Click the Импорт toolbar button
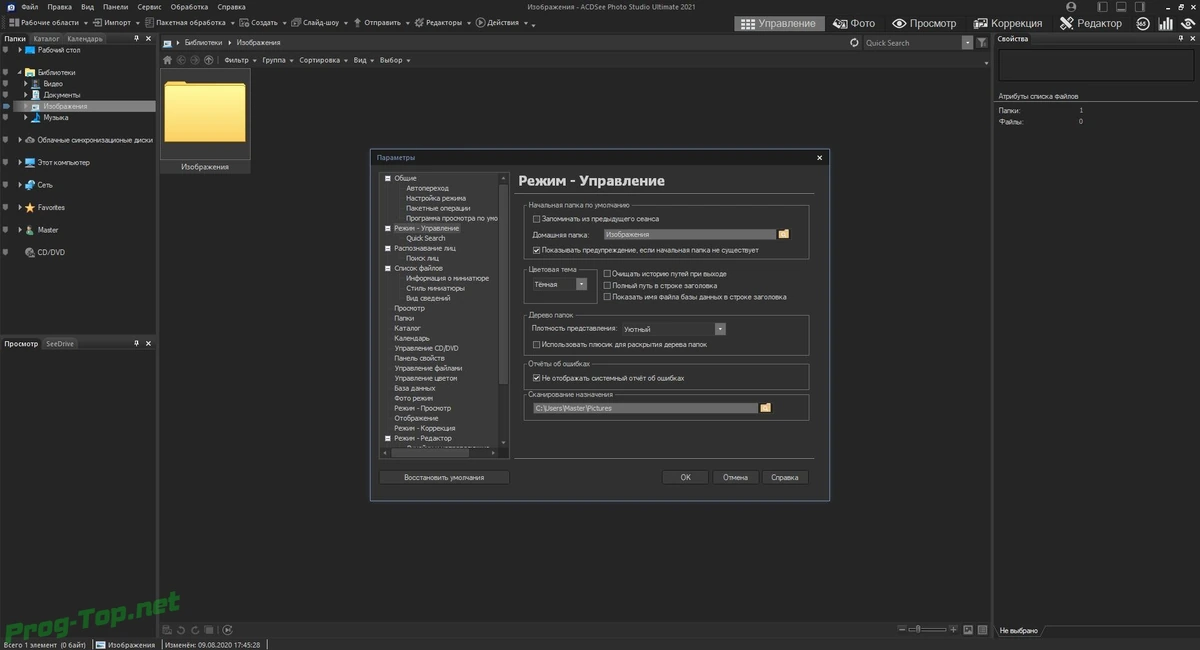Viewport: 1200px width, 650px height. [113, 22]
